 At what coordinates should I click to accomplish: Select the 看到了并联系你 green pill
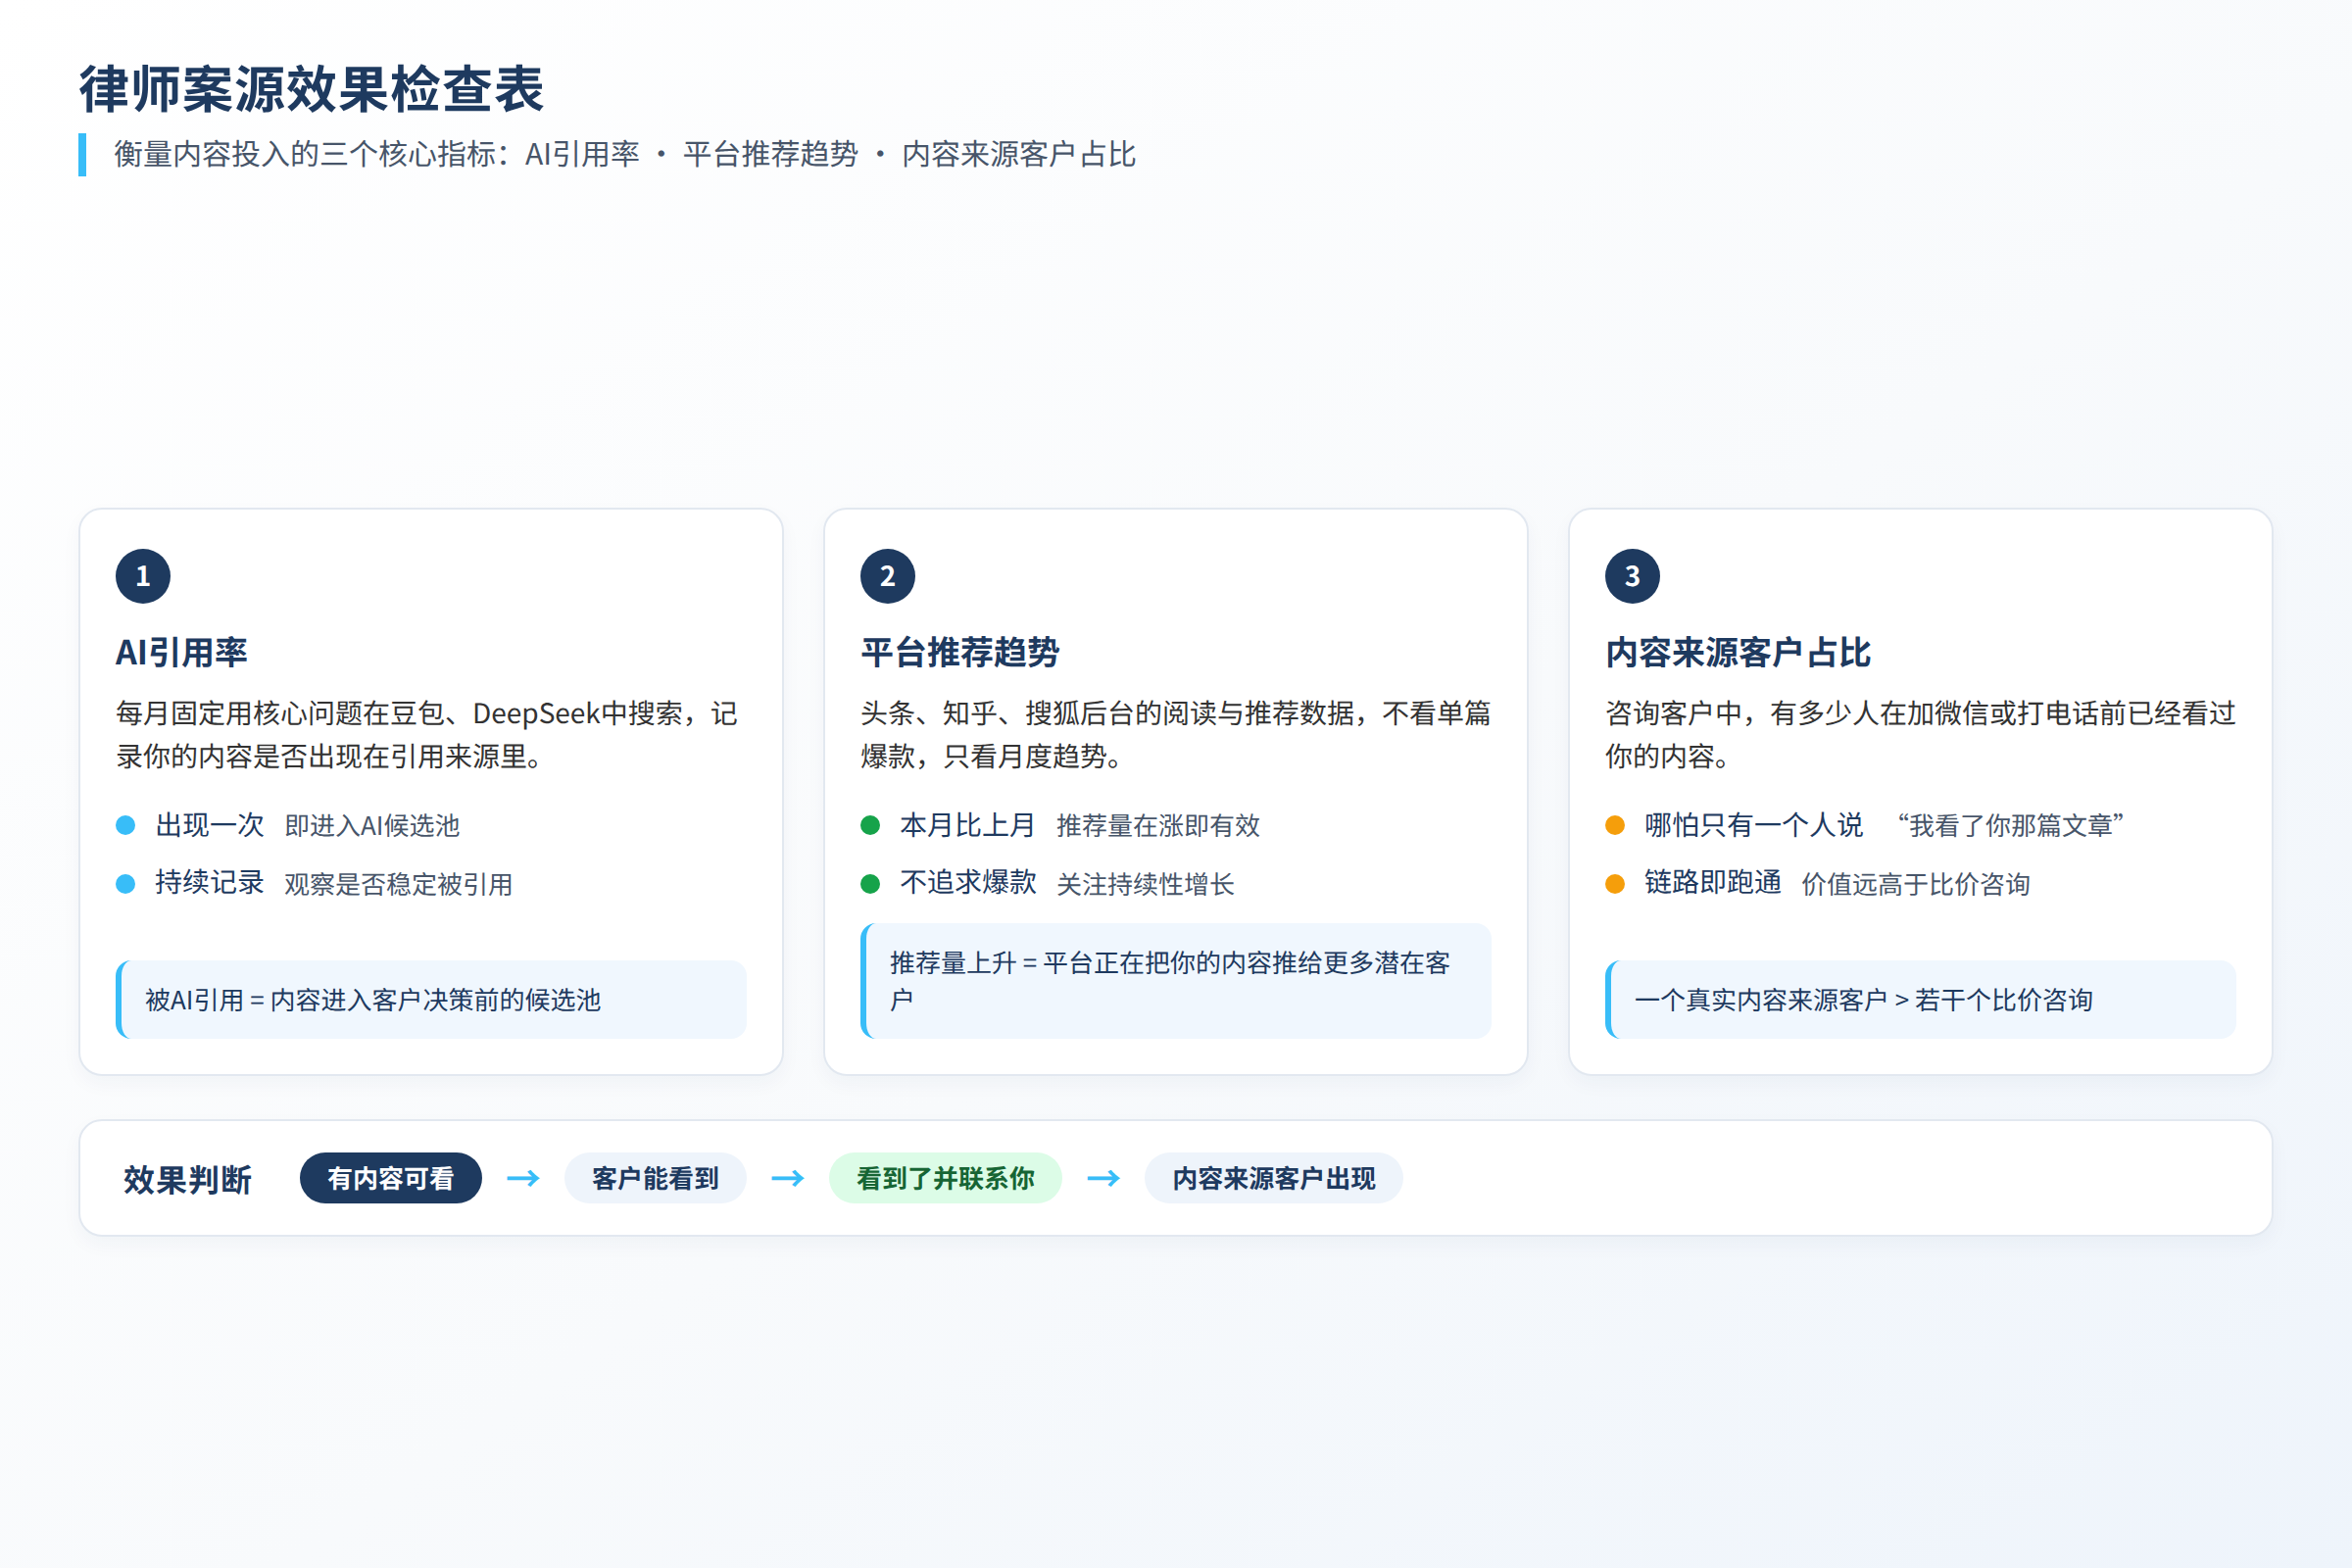pos(946,1179)
